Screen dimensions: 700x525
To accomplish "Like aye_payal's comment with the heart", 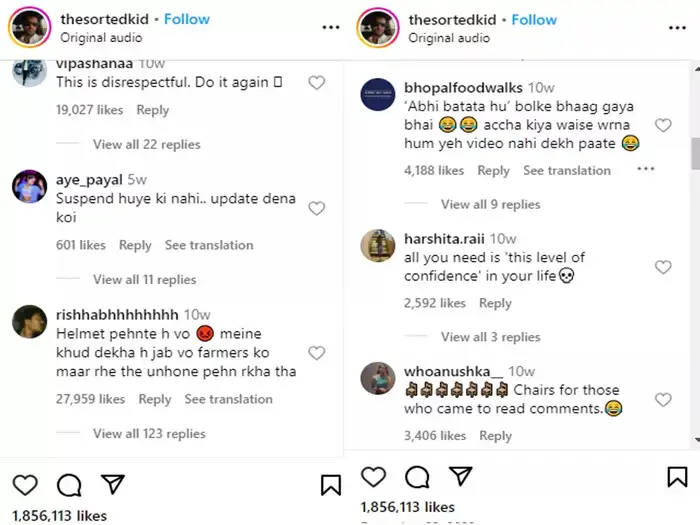I will pyautogui.click(x=316, y=208).
